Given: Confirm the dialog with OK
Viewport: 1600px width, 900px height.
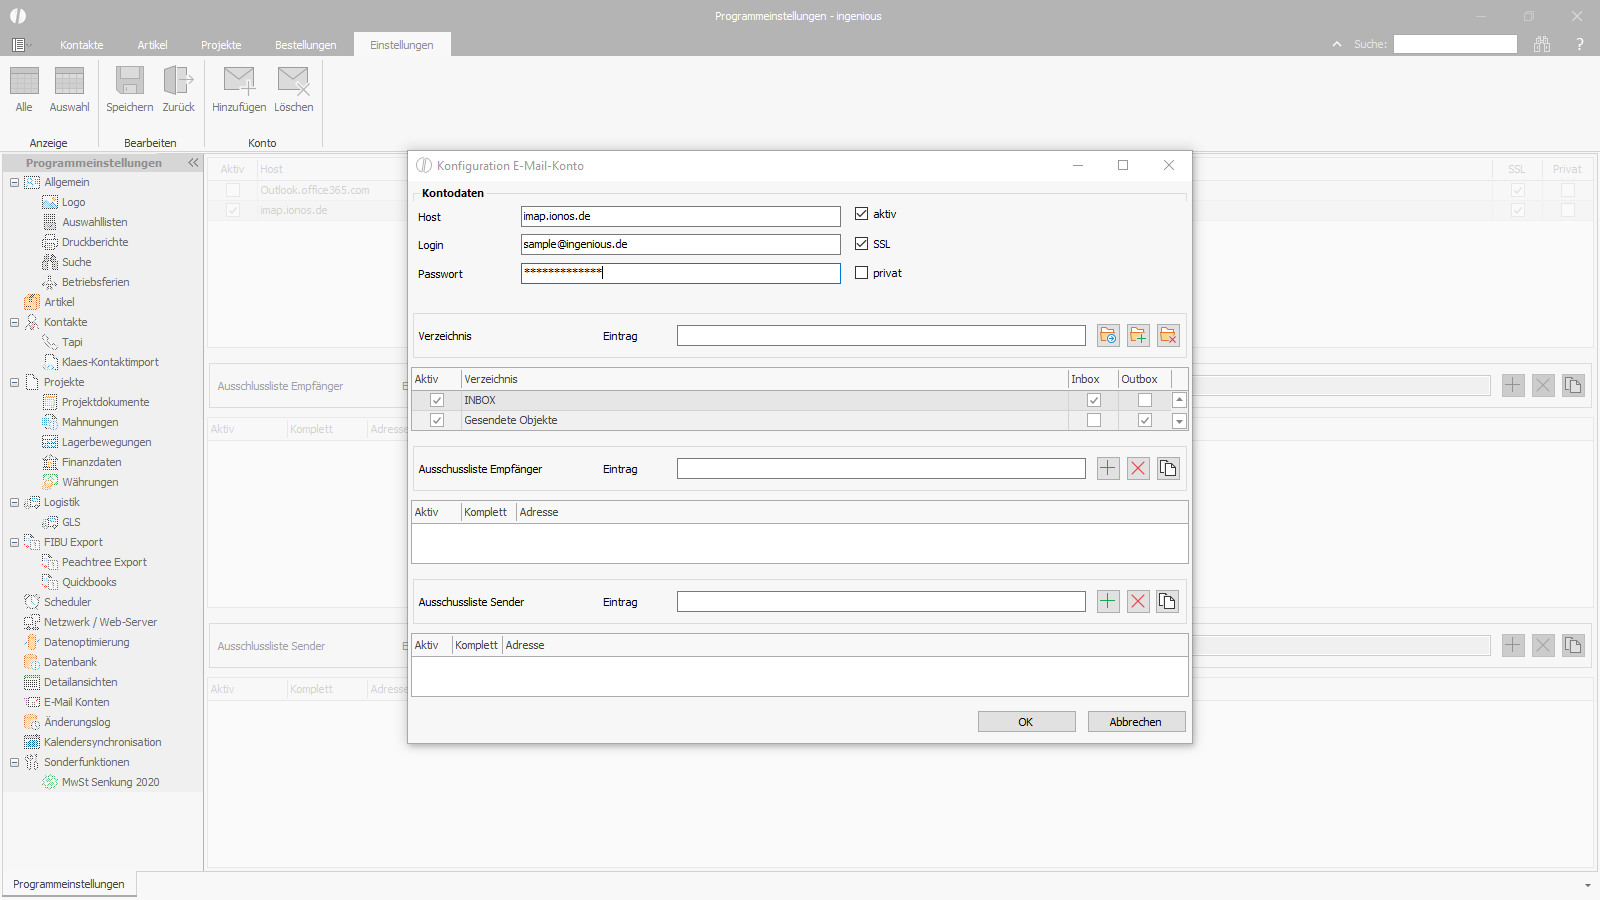Looking at the screenshot, I should pyautogui.click(x=1026, y=722).
